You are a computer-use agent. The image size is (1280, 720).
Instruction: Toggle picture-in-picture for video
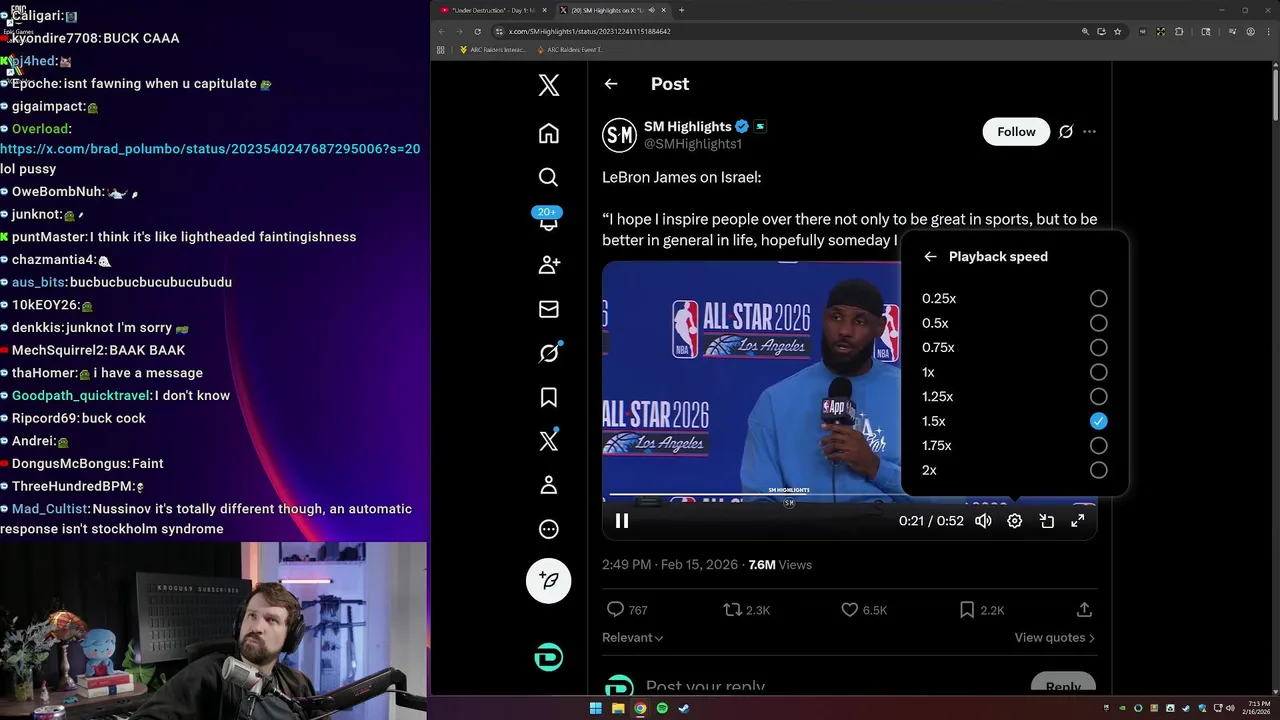pos(1046,521)
